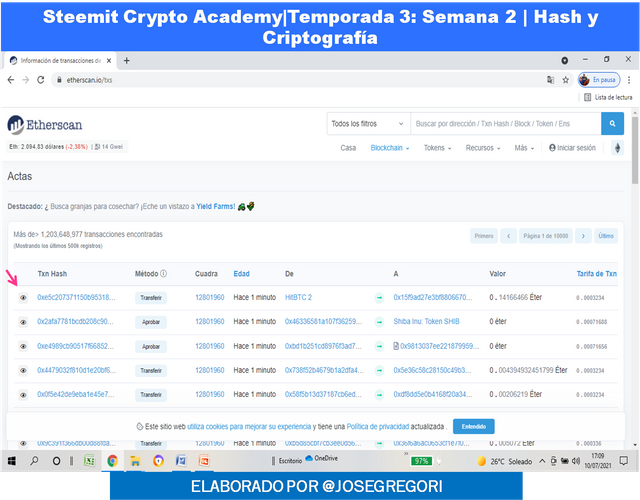
Task: Open the Política de privacidad link
Action: (x=378, y=427)
